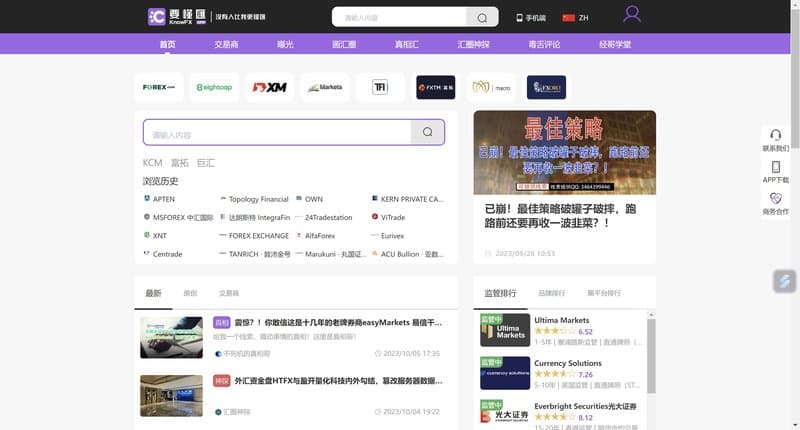The height and width of the screenshot is (430, 800).
Task: Select the KCM hot search keyword
Action: pos(152,163)
